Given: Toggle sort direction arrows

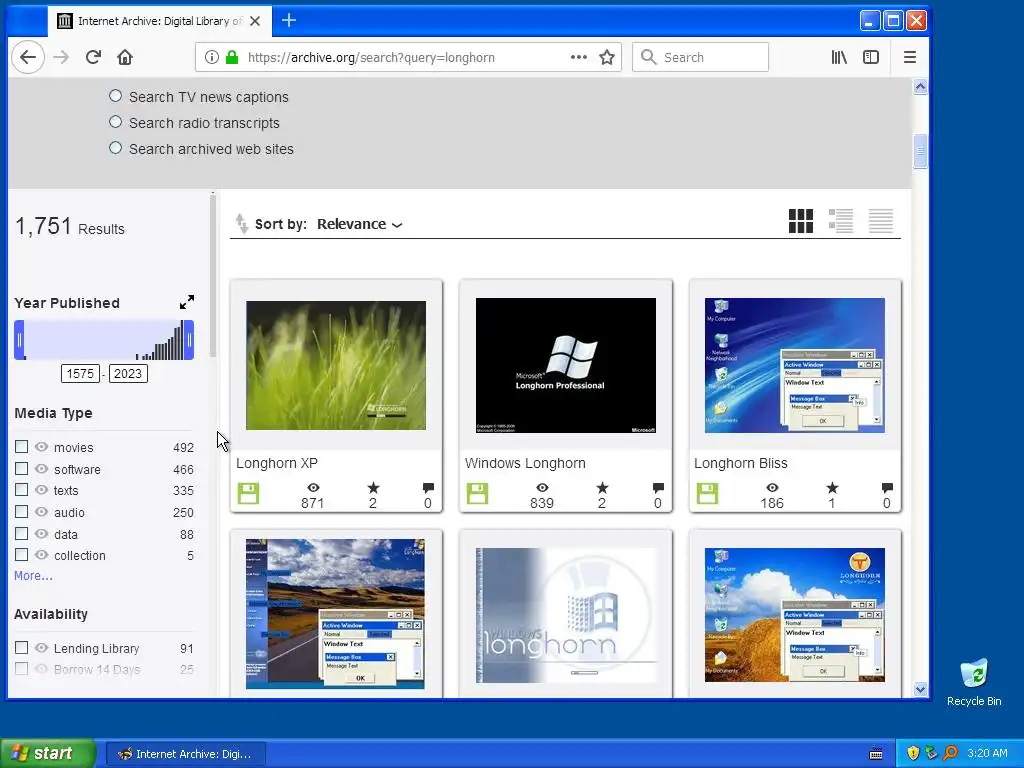Looking at the screenshot, I should (242, 223).
